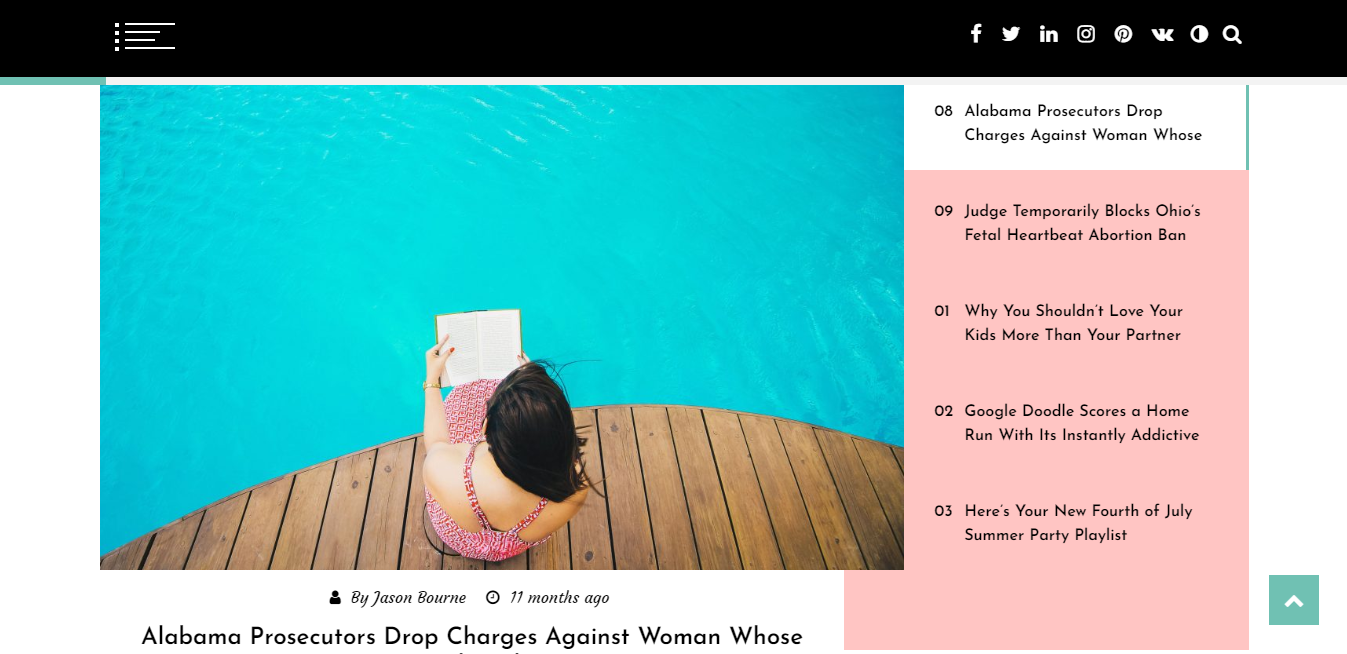Image resolution: width=1347 pixels, height=654 pixels.
Task: Open the Facebook social link
Action: [x=976, y=34]
